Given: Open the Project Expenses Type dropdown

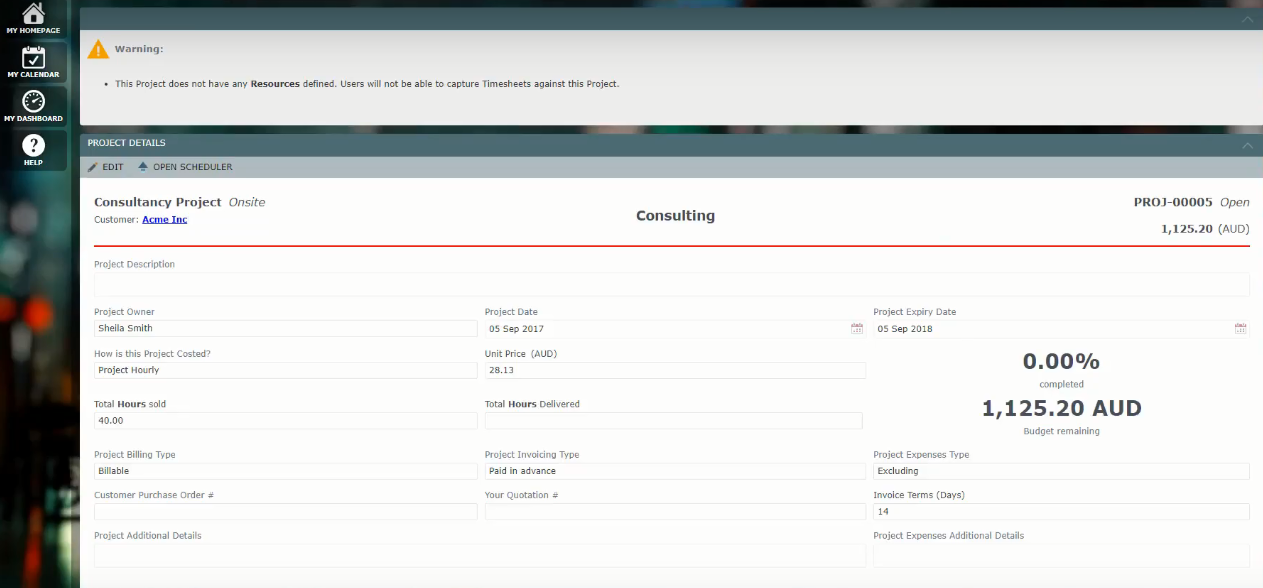Looking at the screenshot, I should [x=1060, y=470].
